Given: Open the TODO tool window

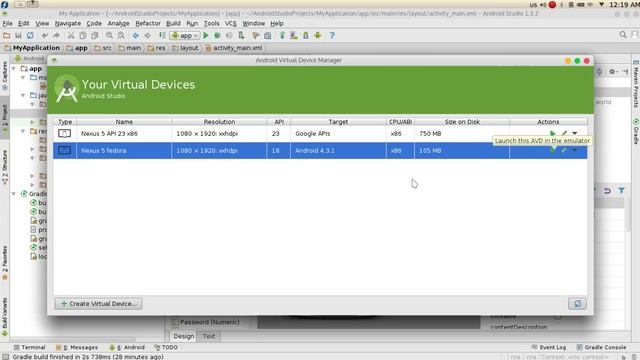Looking at the screenshot, I should click(x=166, y=347).
